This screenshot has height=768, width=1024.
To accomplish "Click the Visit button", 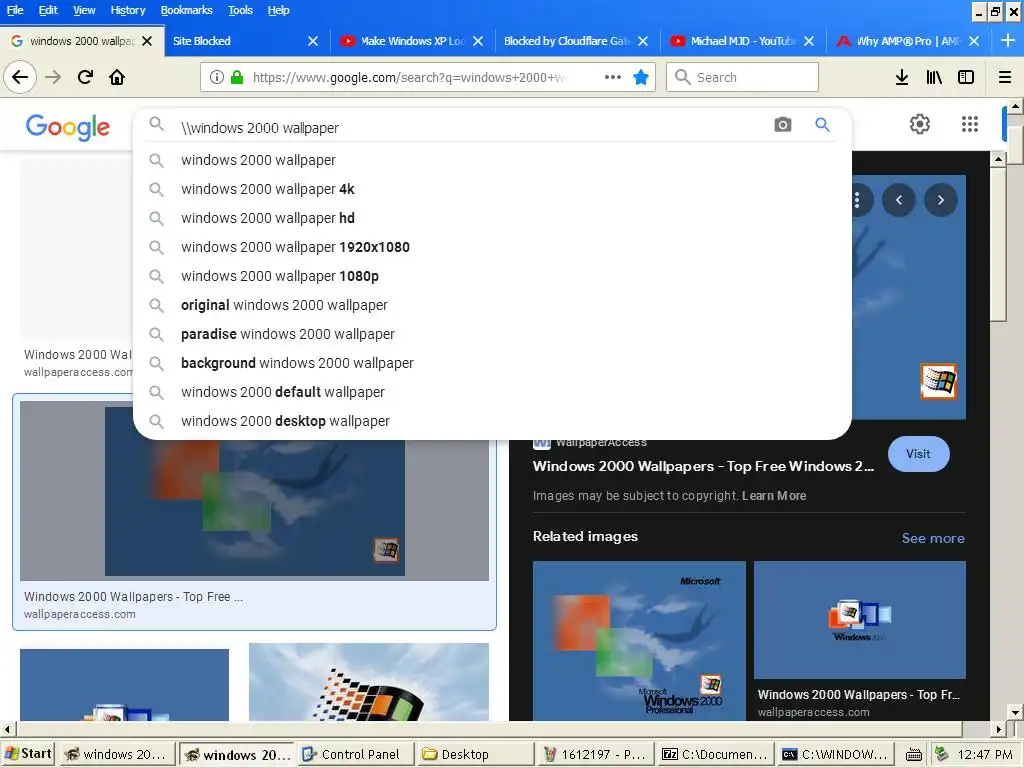I will 918,454.
